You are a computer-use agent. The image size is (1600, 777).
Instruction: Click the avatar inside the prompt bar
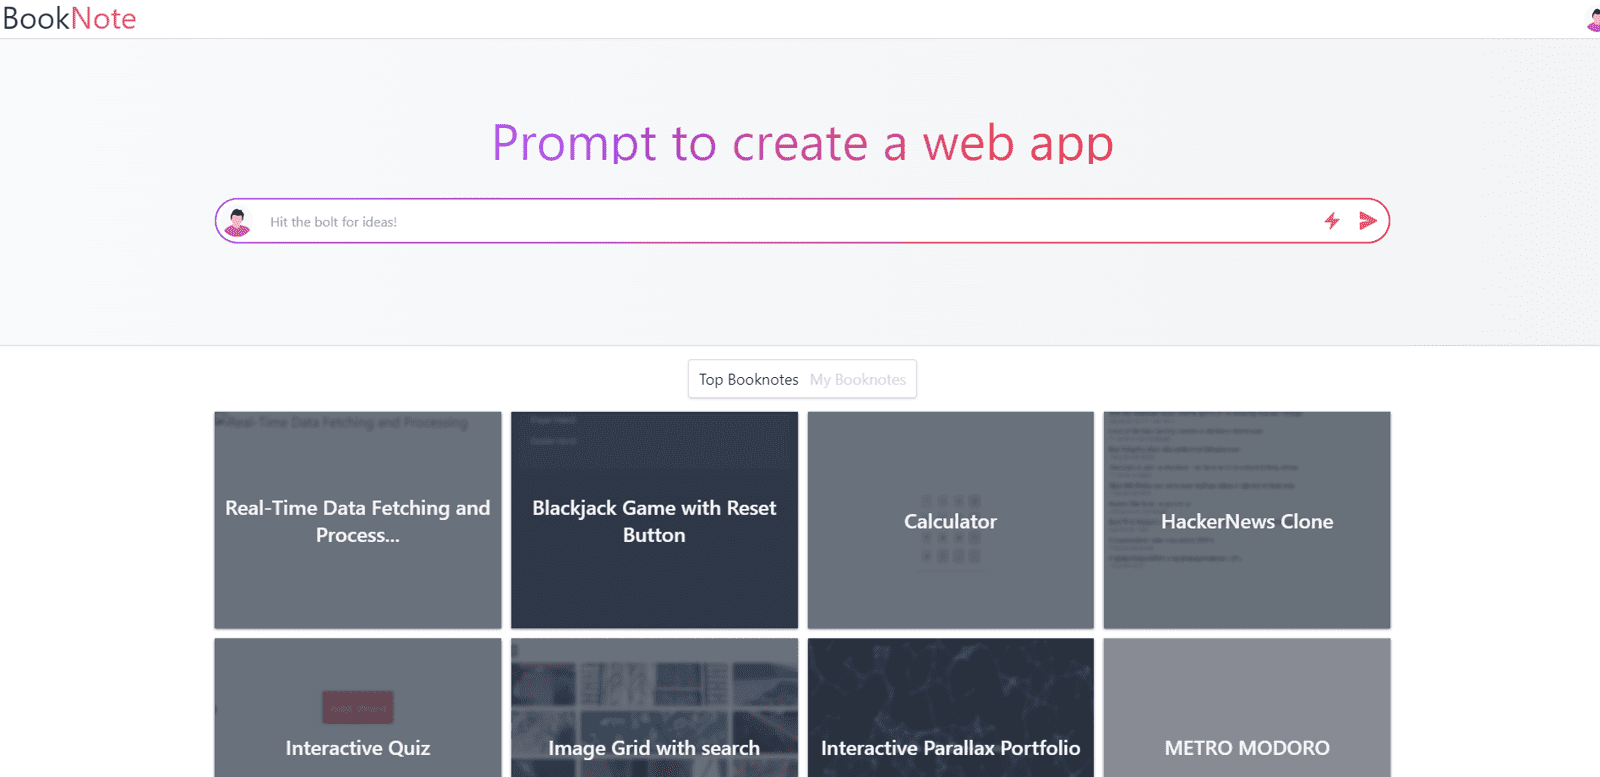tap(238, 222)
